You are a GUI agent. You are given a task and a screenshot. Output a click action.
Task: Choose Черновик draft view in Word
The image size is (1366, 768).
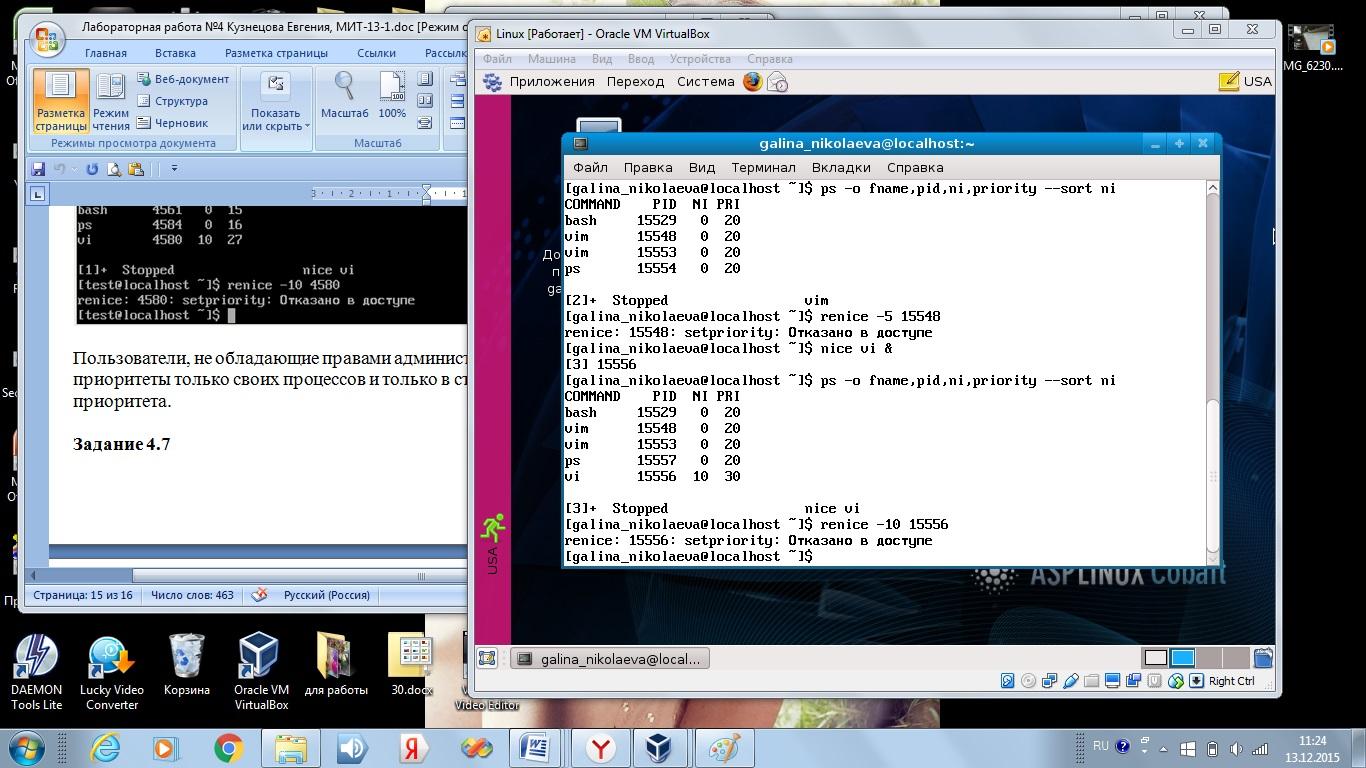pos(172,123)
